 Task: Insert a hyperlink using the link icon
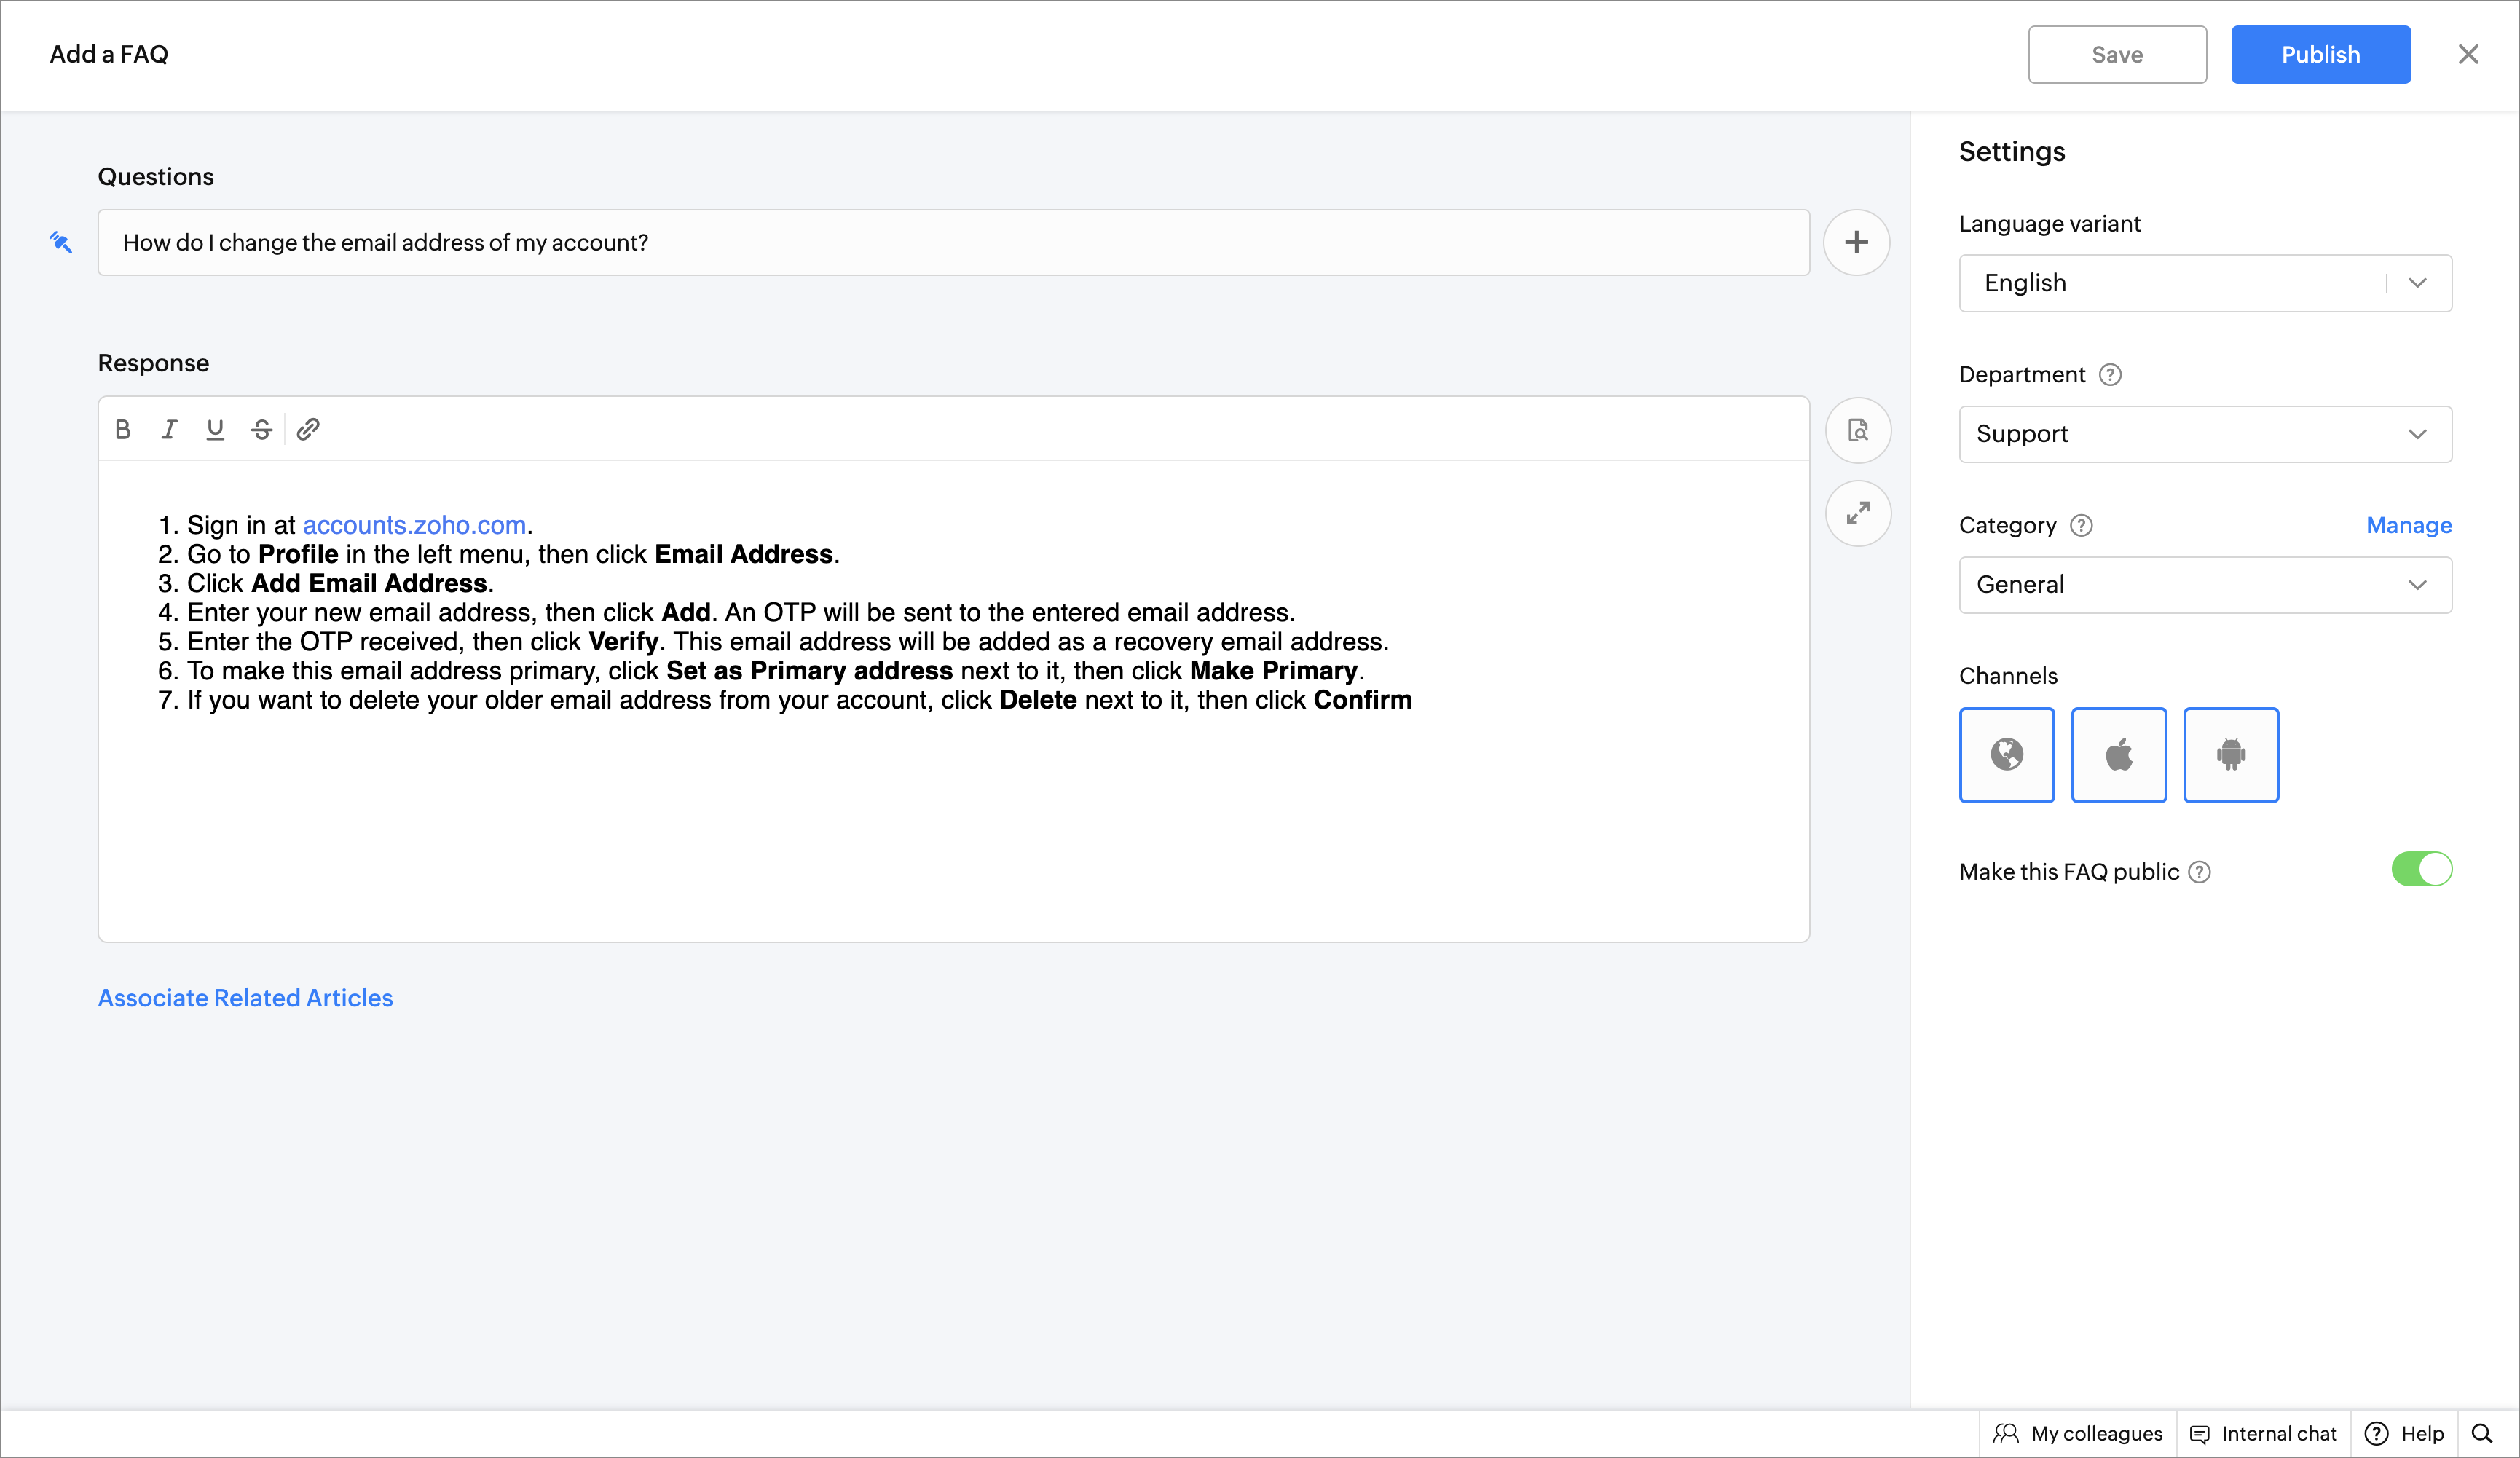point(308,429)
